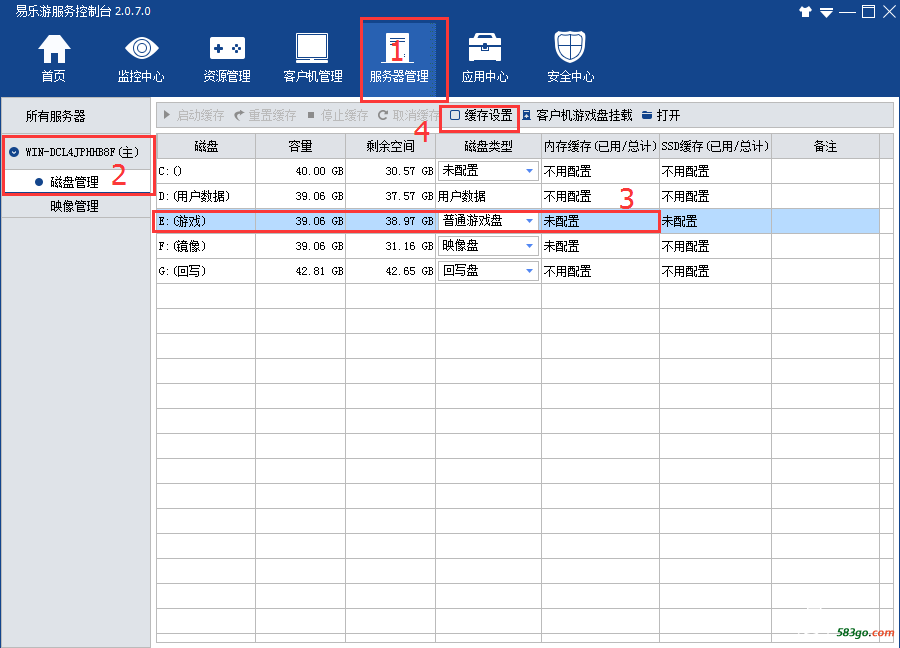The image size is (900, 648).
Task: Collapse WIN-DCL4JPHH8F server tree node
Action: (14, 152)
